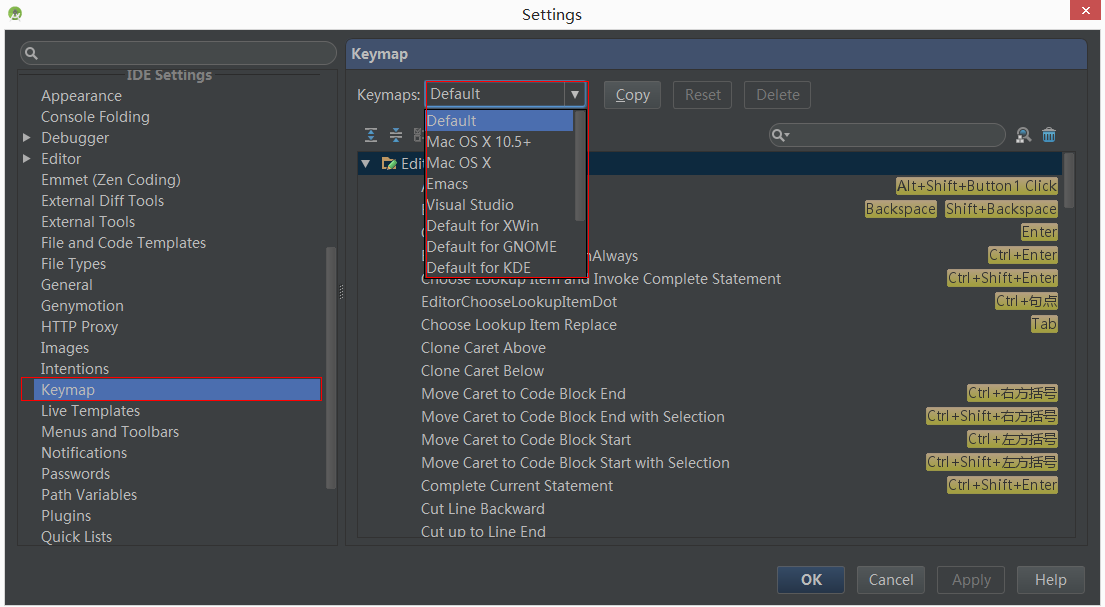Select Clone Caret Above action row
The image size is (1105, 607).
click(483, 348)
